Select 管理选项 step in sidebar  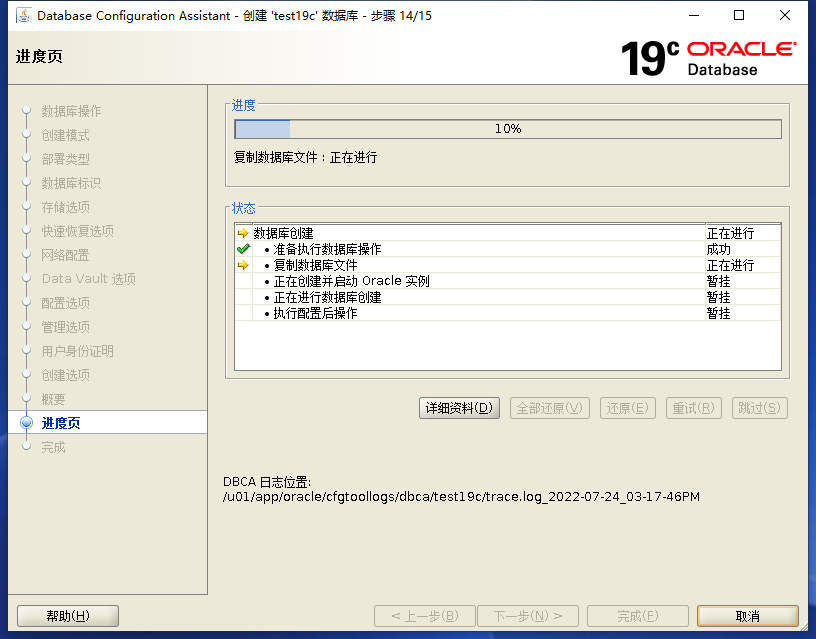pos(66,327)
